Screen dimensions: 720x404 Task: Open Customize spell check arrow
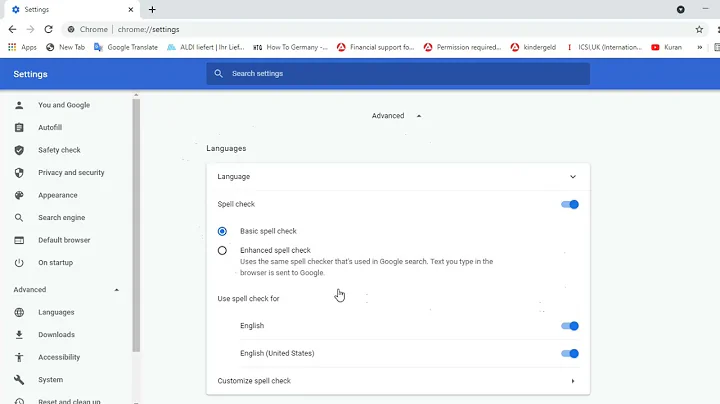(x=573, y=381)
